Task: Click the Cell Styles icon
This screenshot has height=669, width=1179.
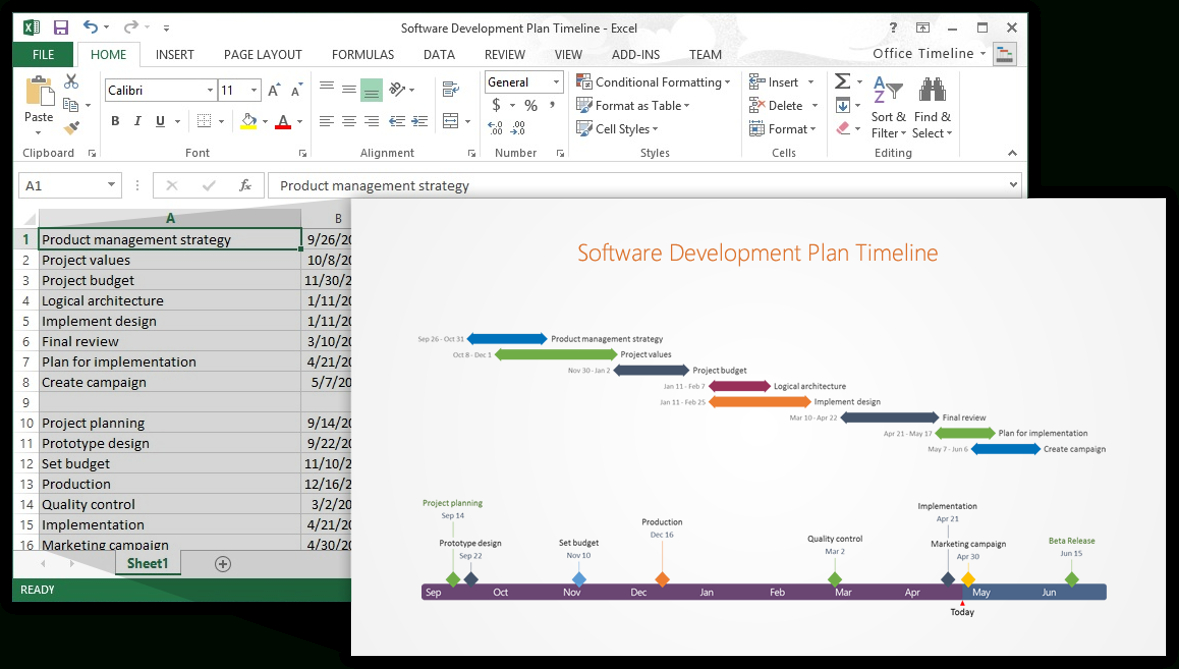Action: [x=586, y=129]
